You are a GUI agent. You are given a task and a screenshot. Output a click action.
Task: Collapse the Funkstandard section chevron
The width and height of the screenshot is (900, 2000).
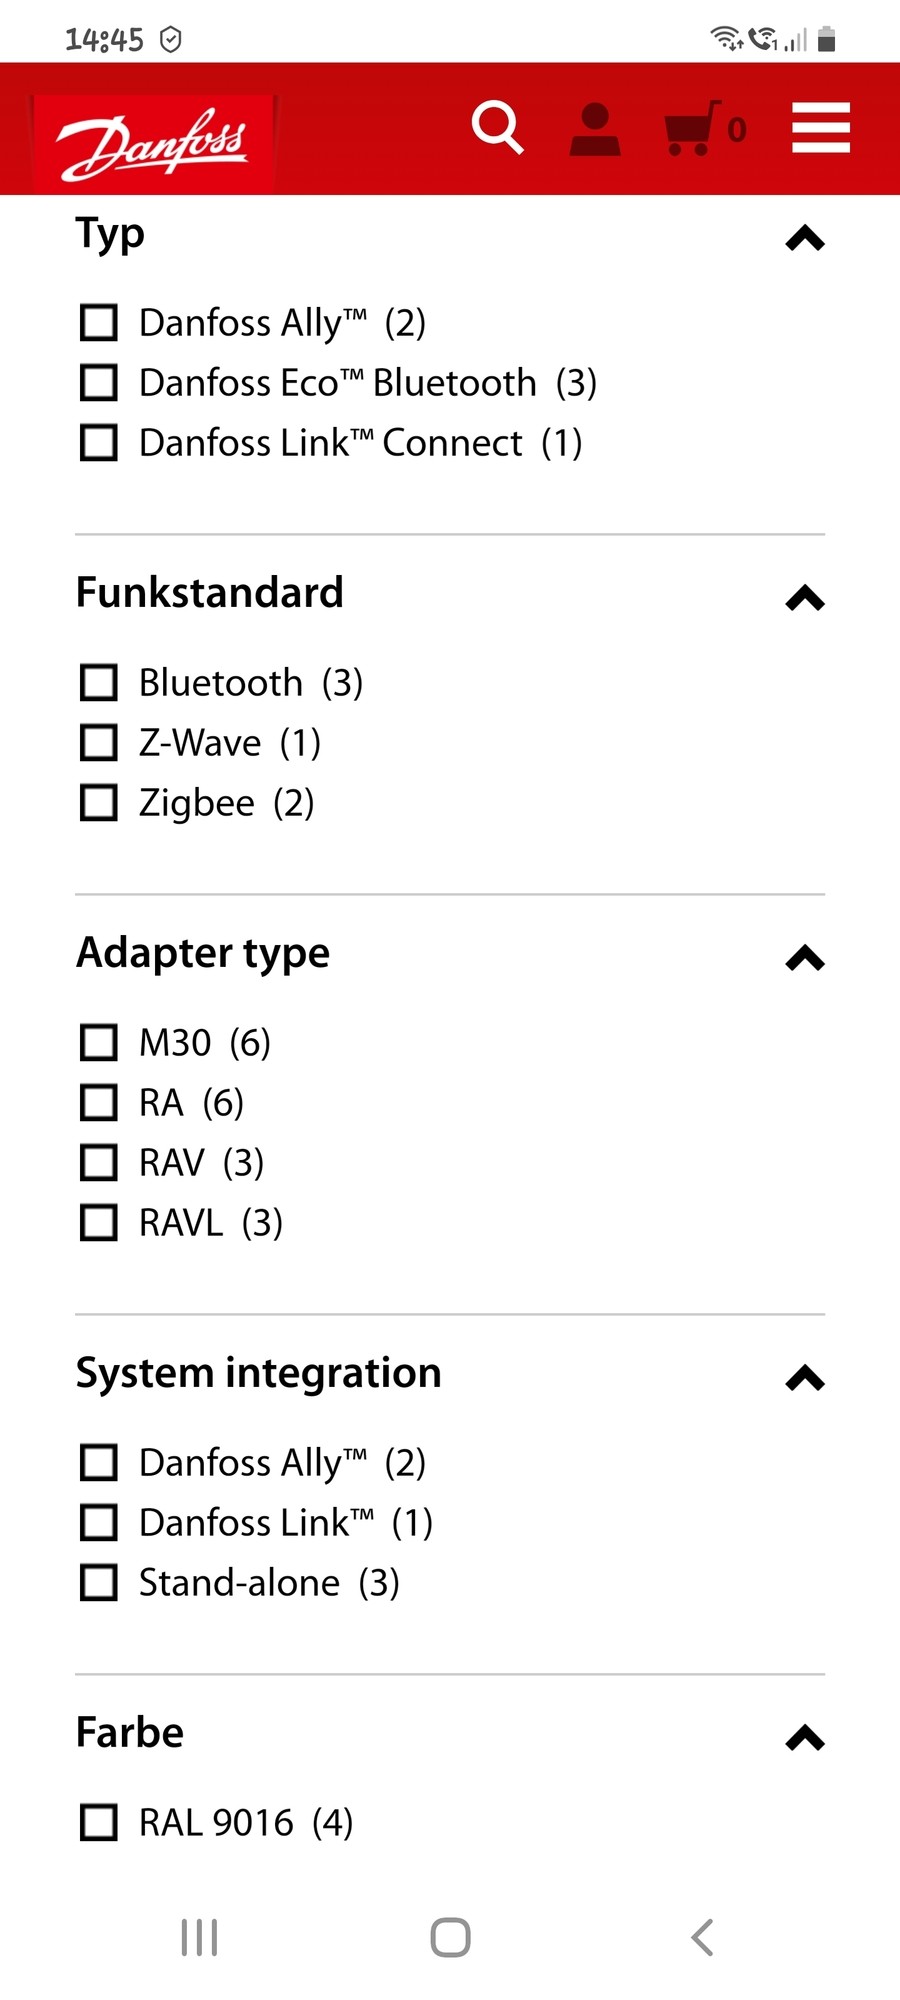[805, 599]
